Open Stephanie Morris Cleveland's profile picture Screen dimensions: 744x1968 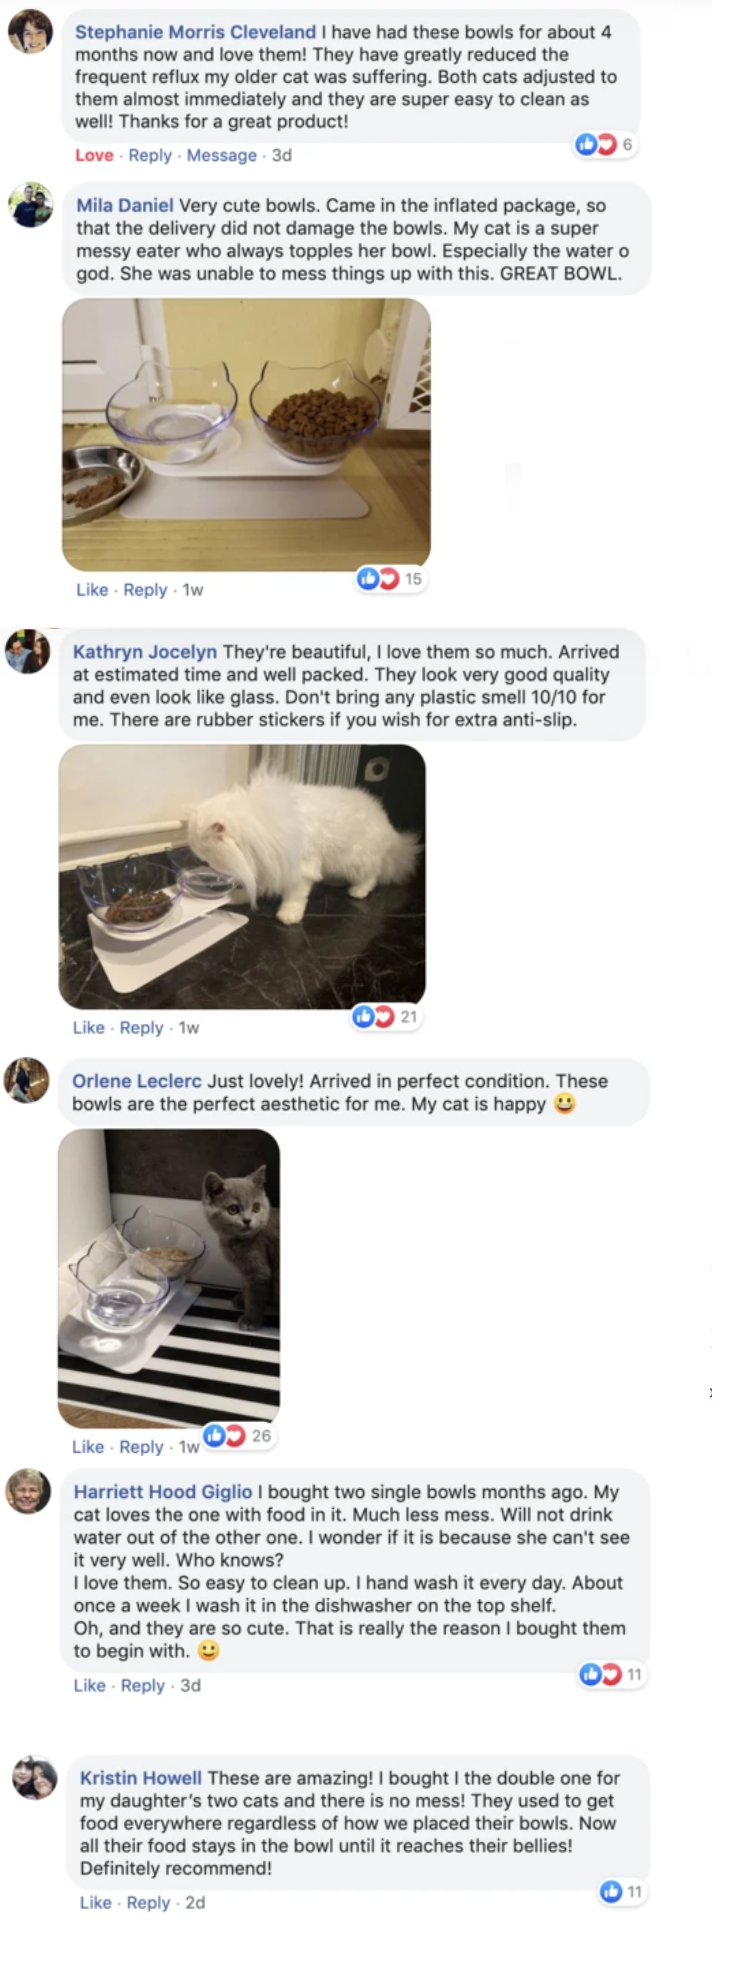click(x=30, y=31)
